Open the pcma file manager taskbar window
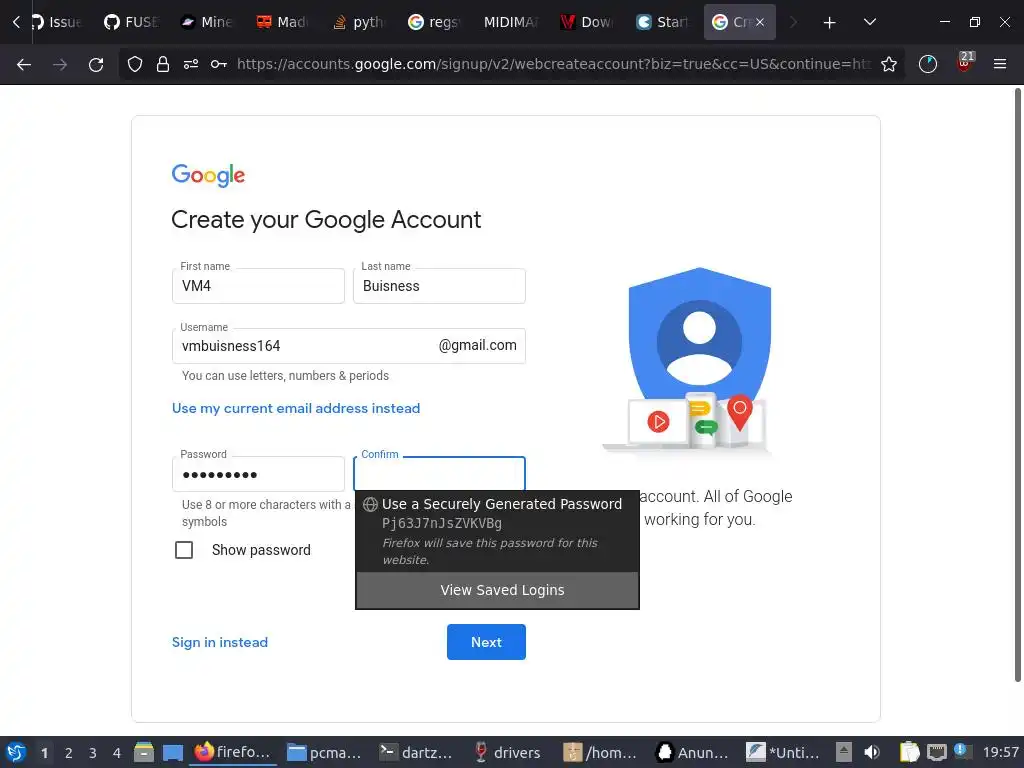 [325, 752]
